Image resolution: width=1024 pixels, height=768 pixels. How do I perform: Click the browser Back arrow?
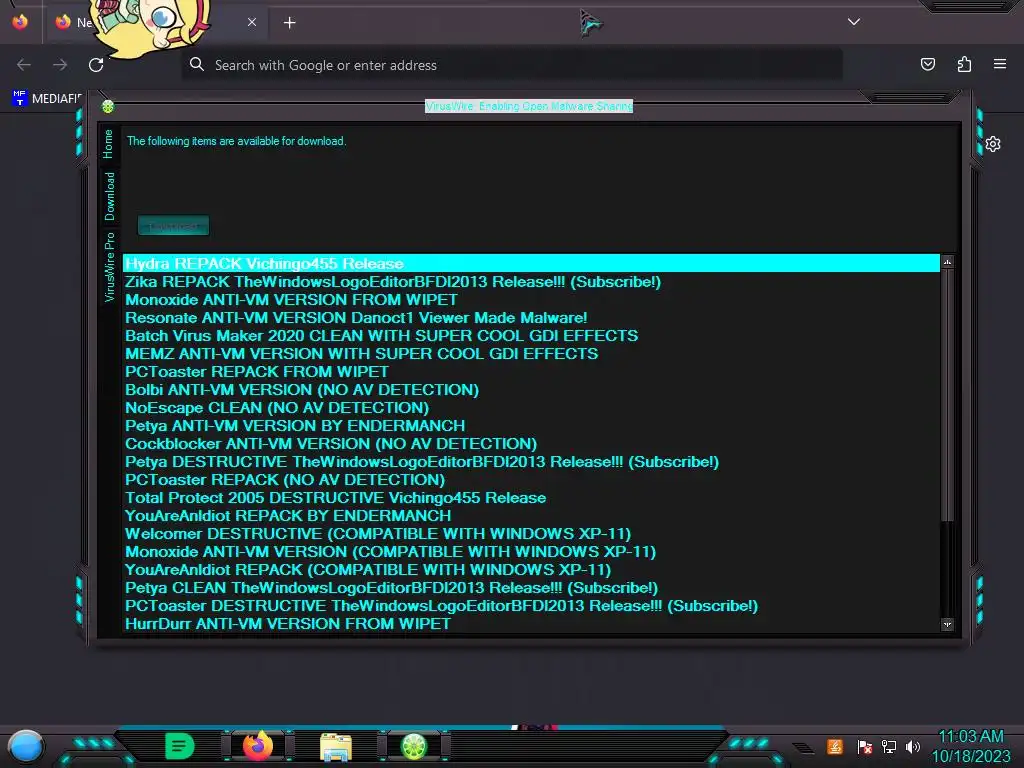coord(24,65)
